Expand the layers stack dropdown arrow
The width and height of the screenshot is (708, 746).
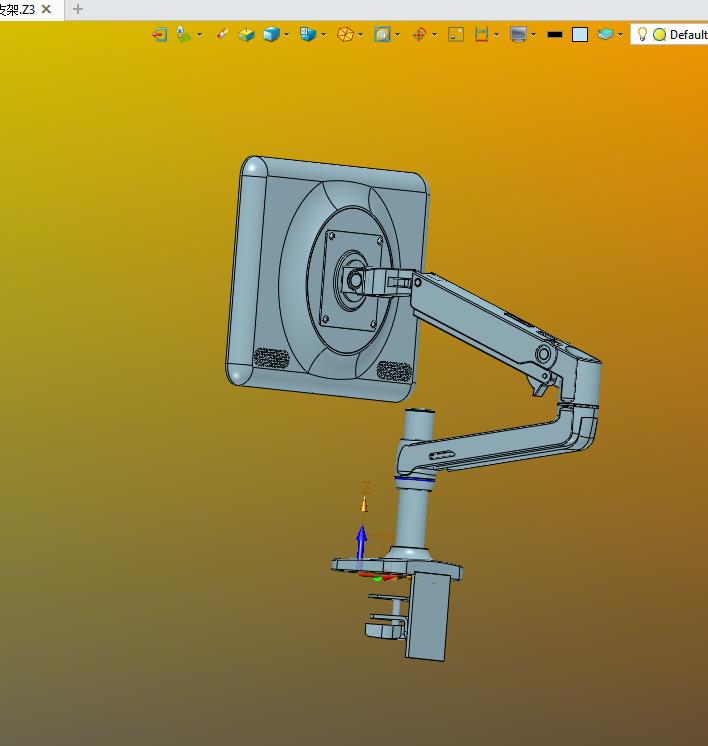(x=621, y=34)
